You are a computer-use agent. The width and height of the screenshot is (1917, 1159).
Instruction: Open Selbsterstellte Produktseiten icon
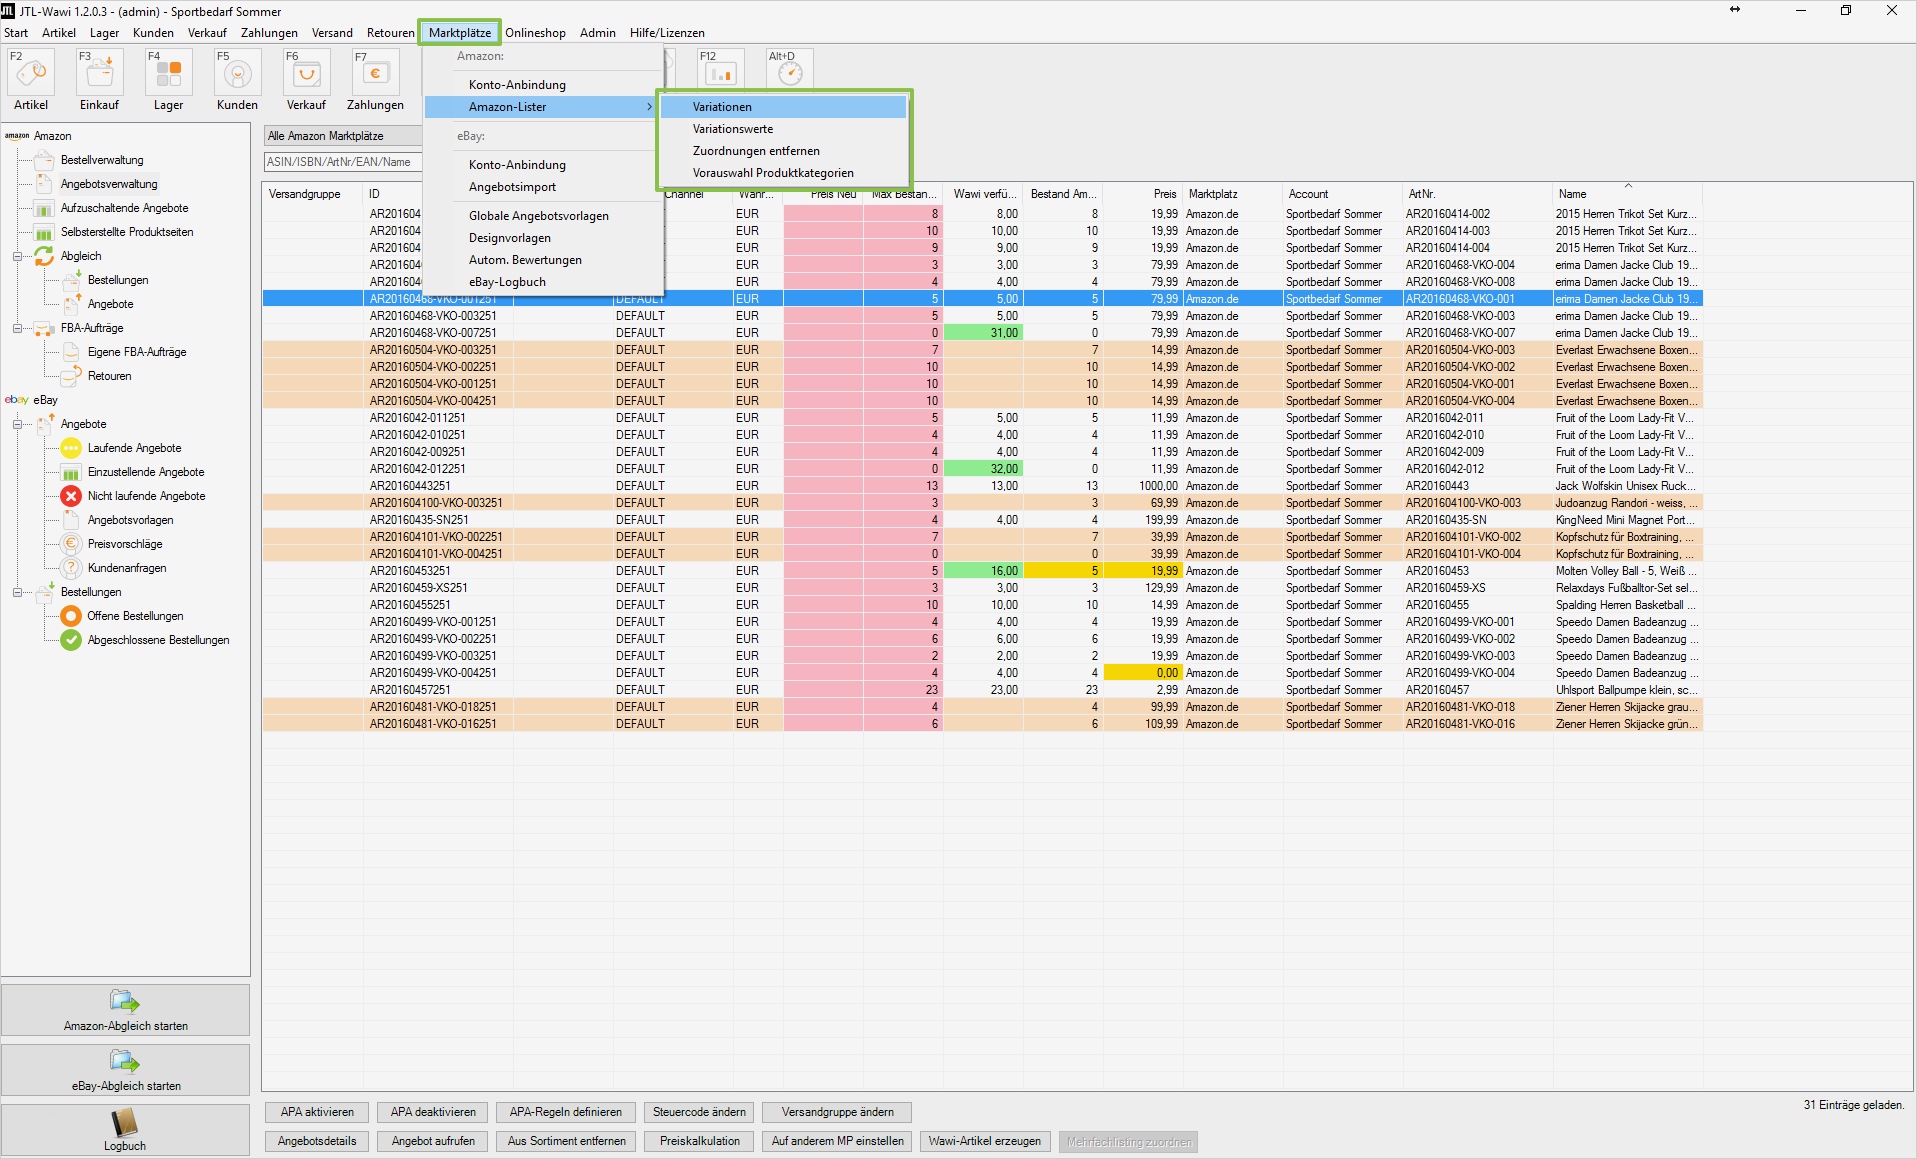coord(44,232)
